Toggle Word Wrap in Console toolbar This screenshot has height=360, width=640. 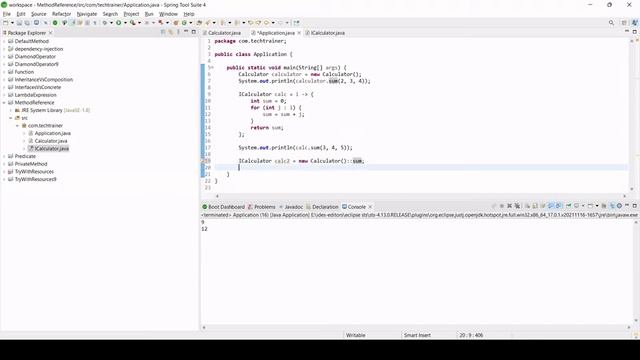542,206
